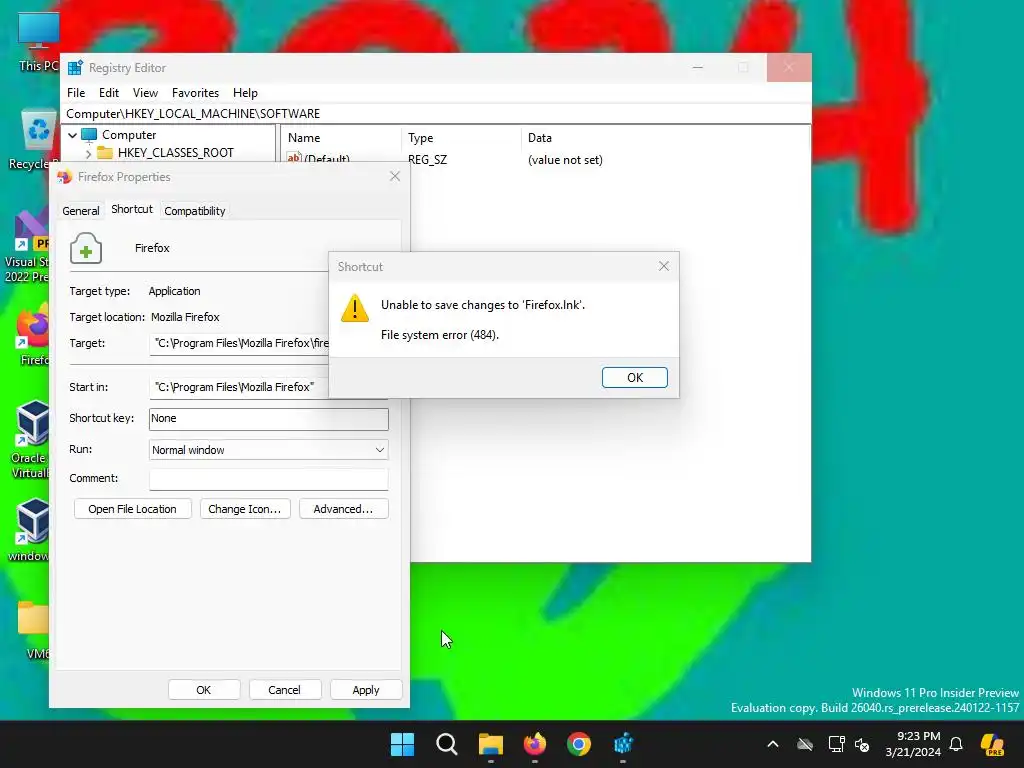Close the Shortcut error dialog with X

[664, 266]
